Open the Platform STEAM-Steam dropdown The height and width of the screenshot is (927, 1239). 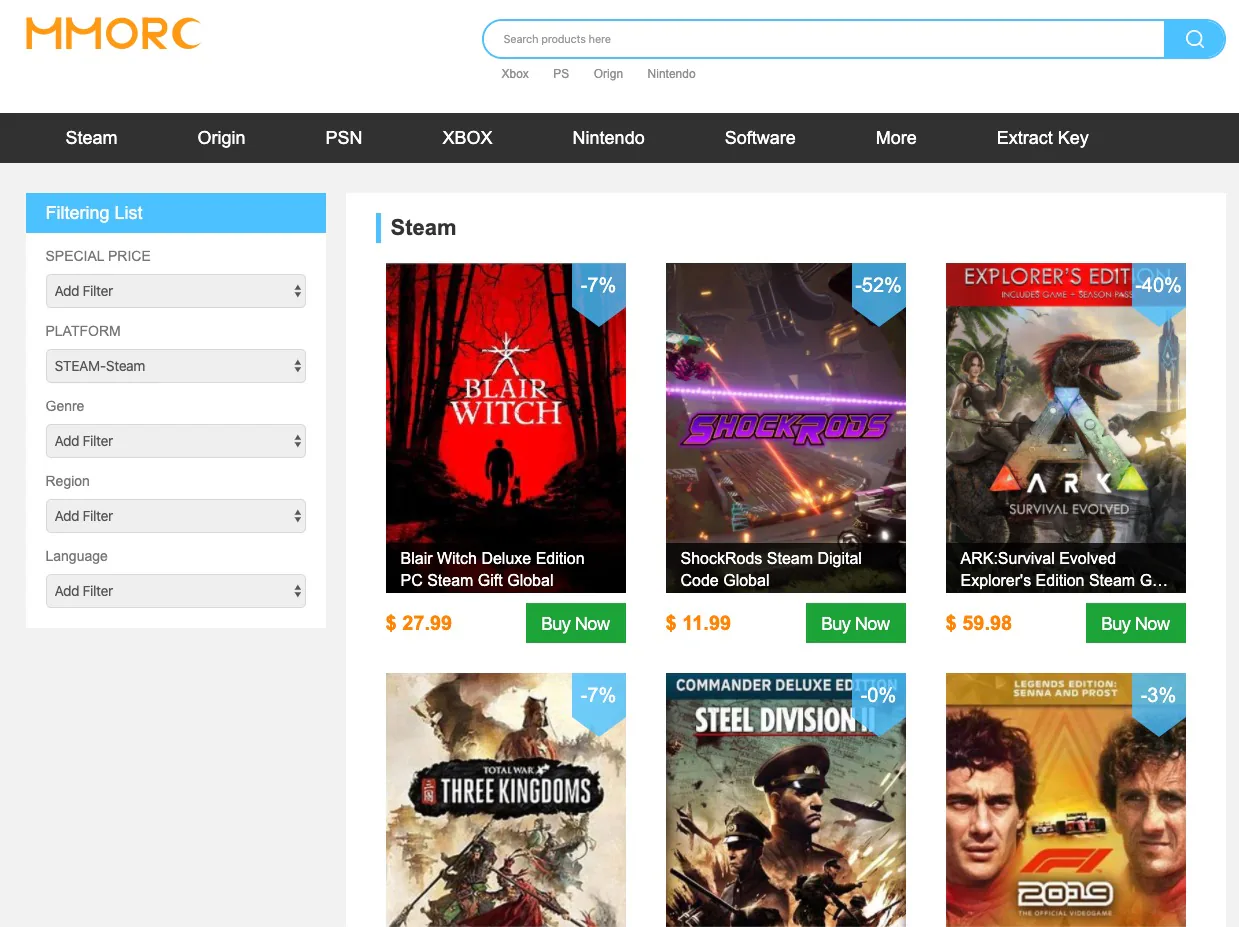coord(176,366)
